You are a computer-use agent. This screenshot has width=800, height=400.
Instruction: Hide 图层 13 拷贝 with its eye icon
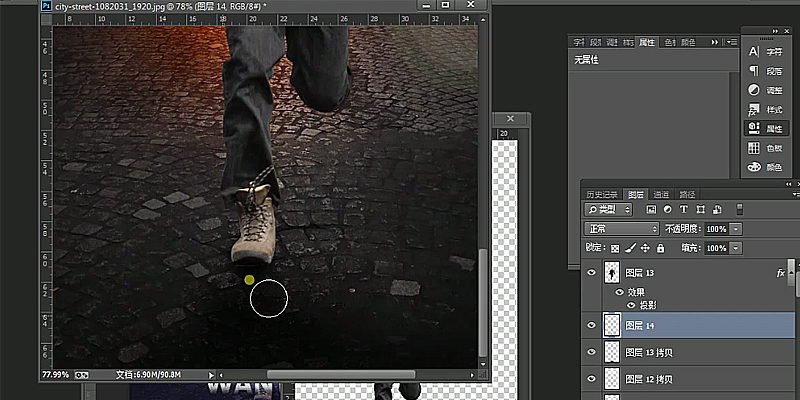pyautogui.click(x=591, y=352)
